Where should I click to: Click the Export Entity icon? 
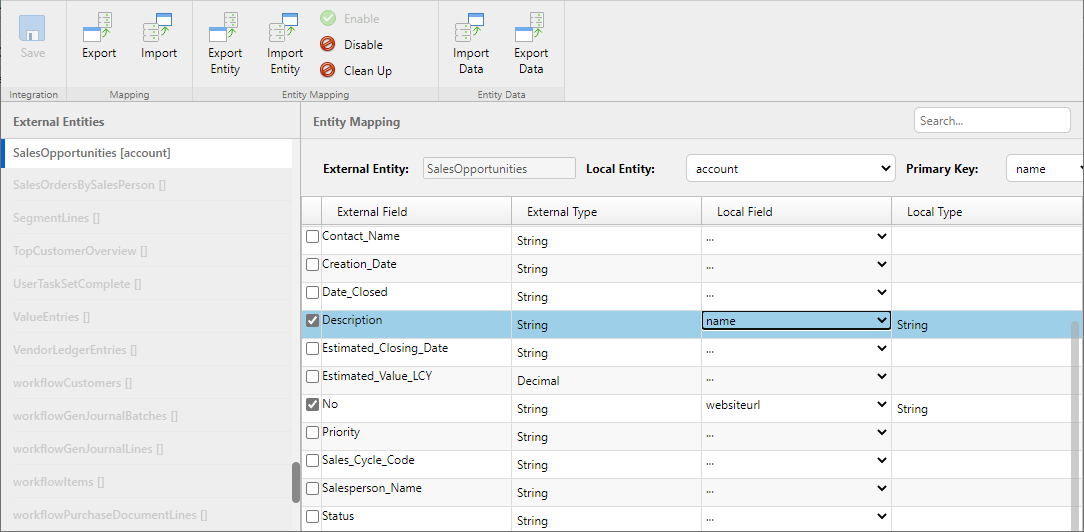[x=225, y=27]
